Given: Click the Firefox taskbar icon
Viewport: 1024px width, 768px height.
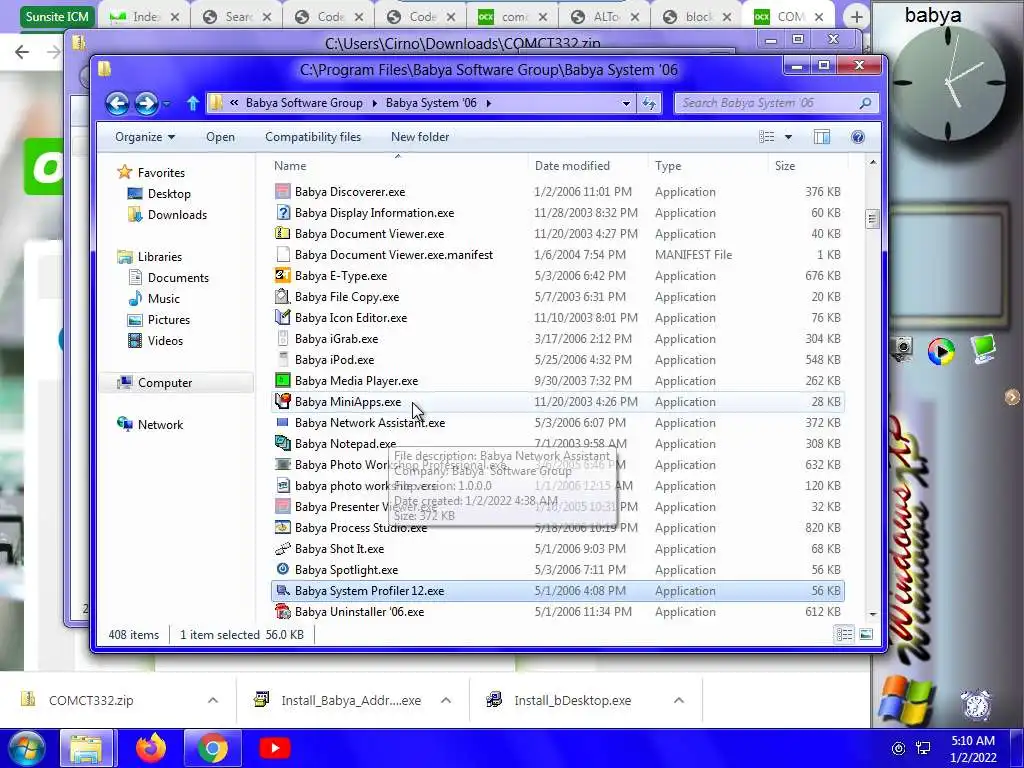Looking at the screenshot, I should click(x=151, y=748).
